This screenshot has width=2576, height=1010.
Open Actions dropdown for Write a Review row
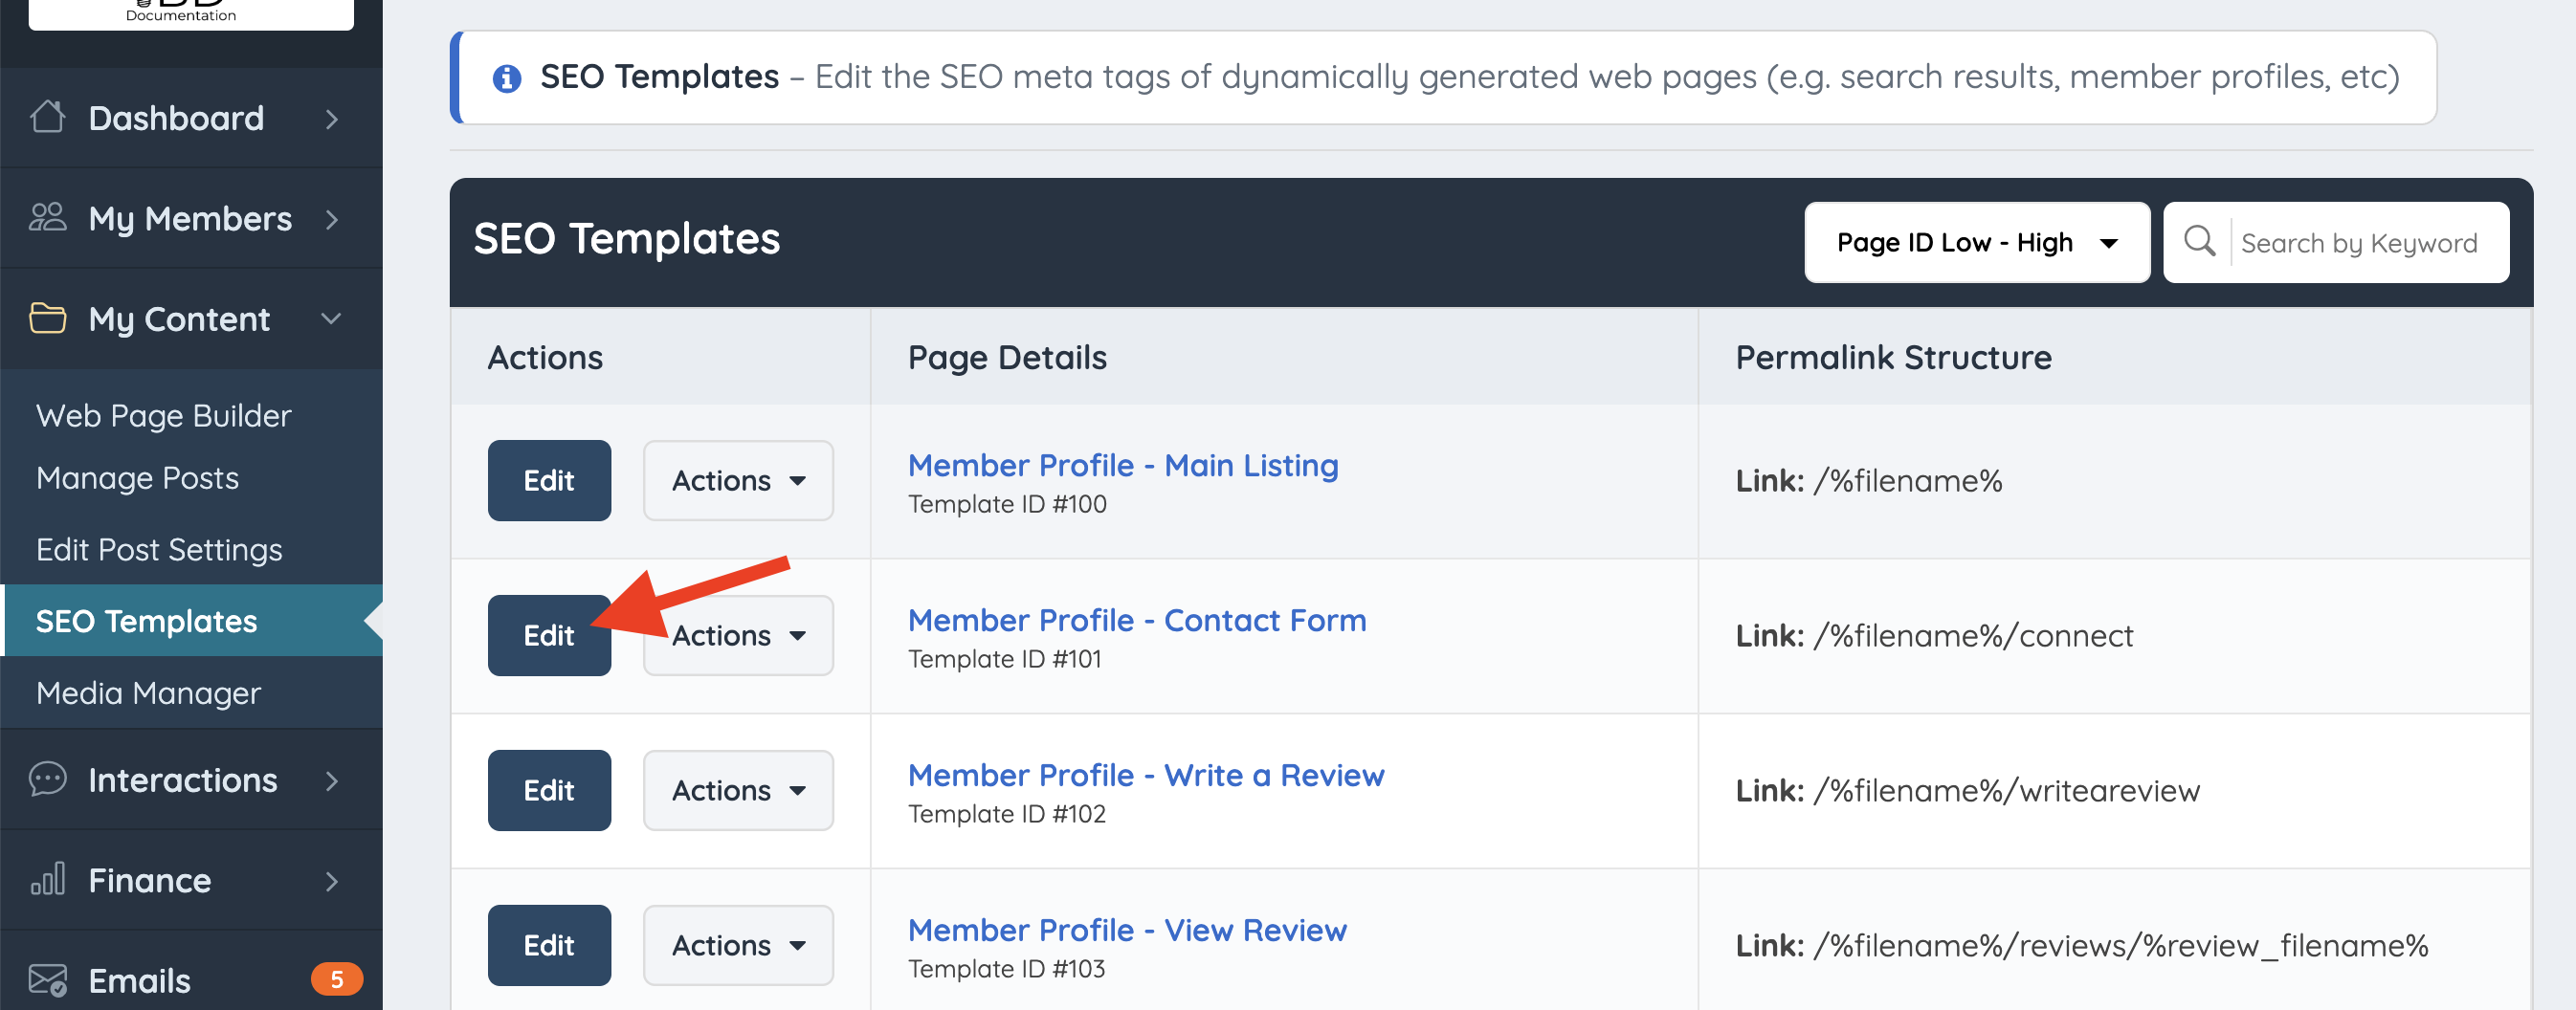click(738, 790)
